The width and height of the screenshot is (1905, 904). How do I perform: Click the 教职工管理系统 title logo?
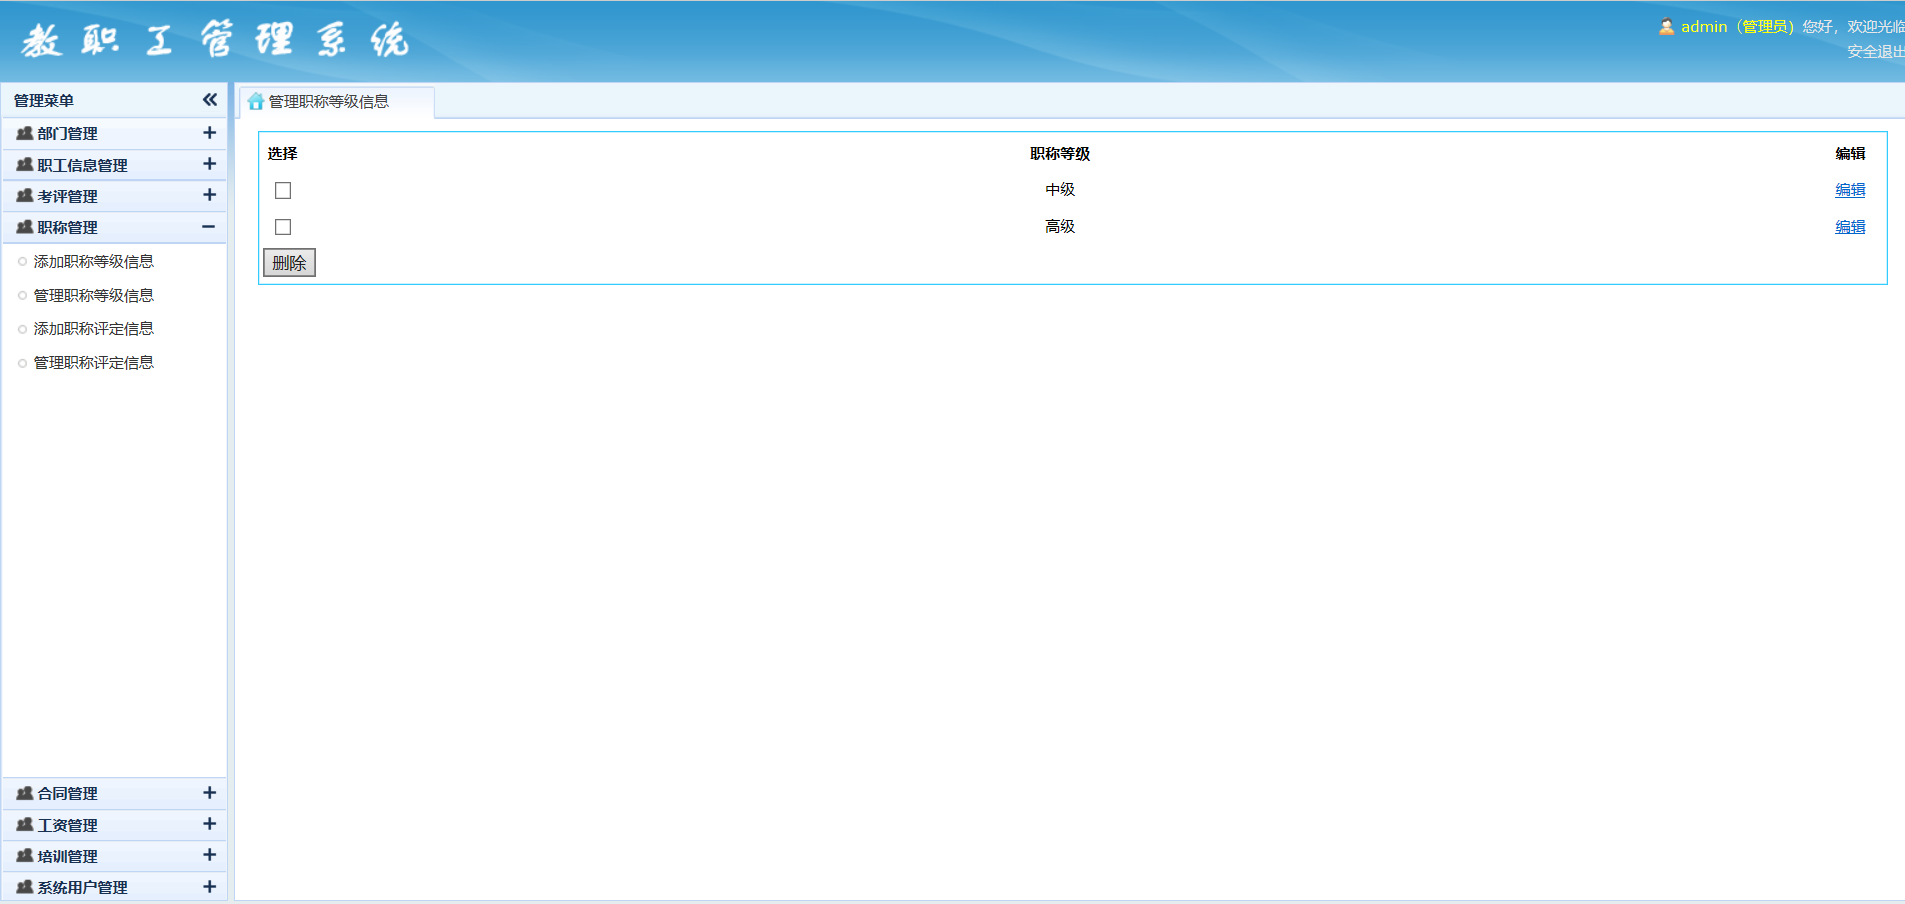point(215,40)
